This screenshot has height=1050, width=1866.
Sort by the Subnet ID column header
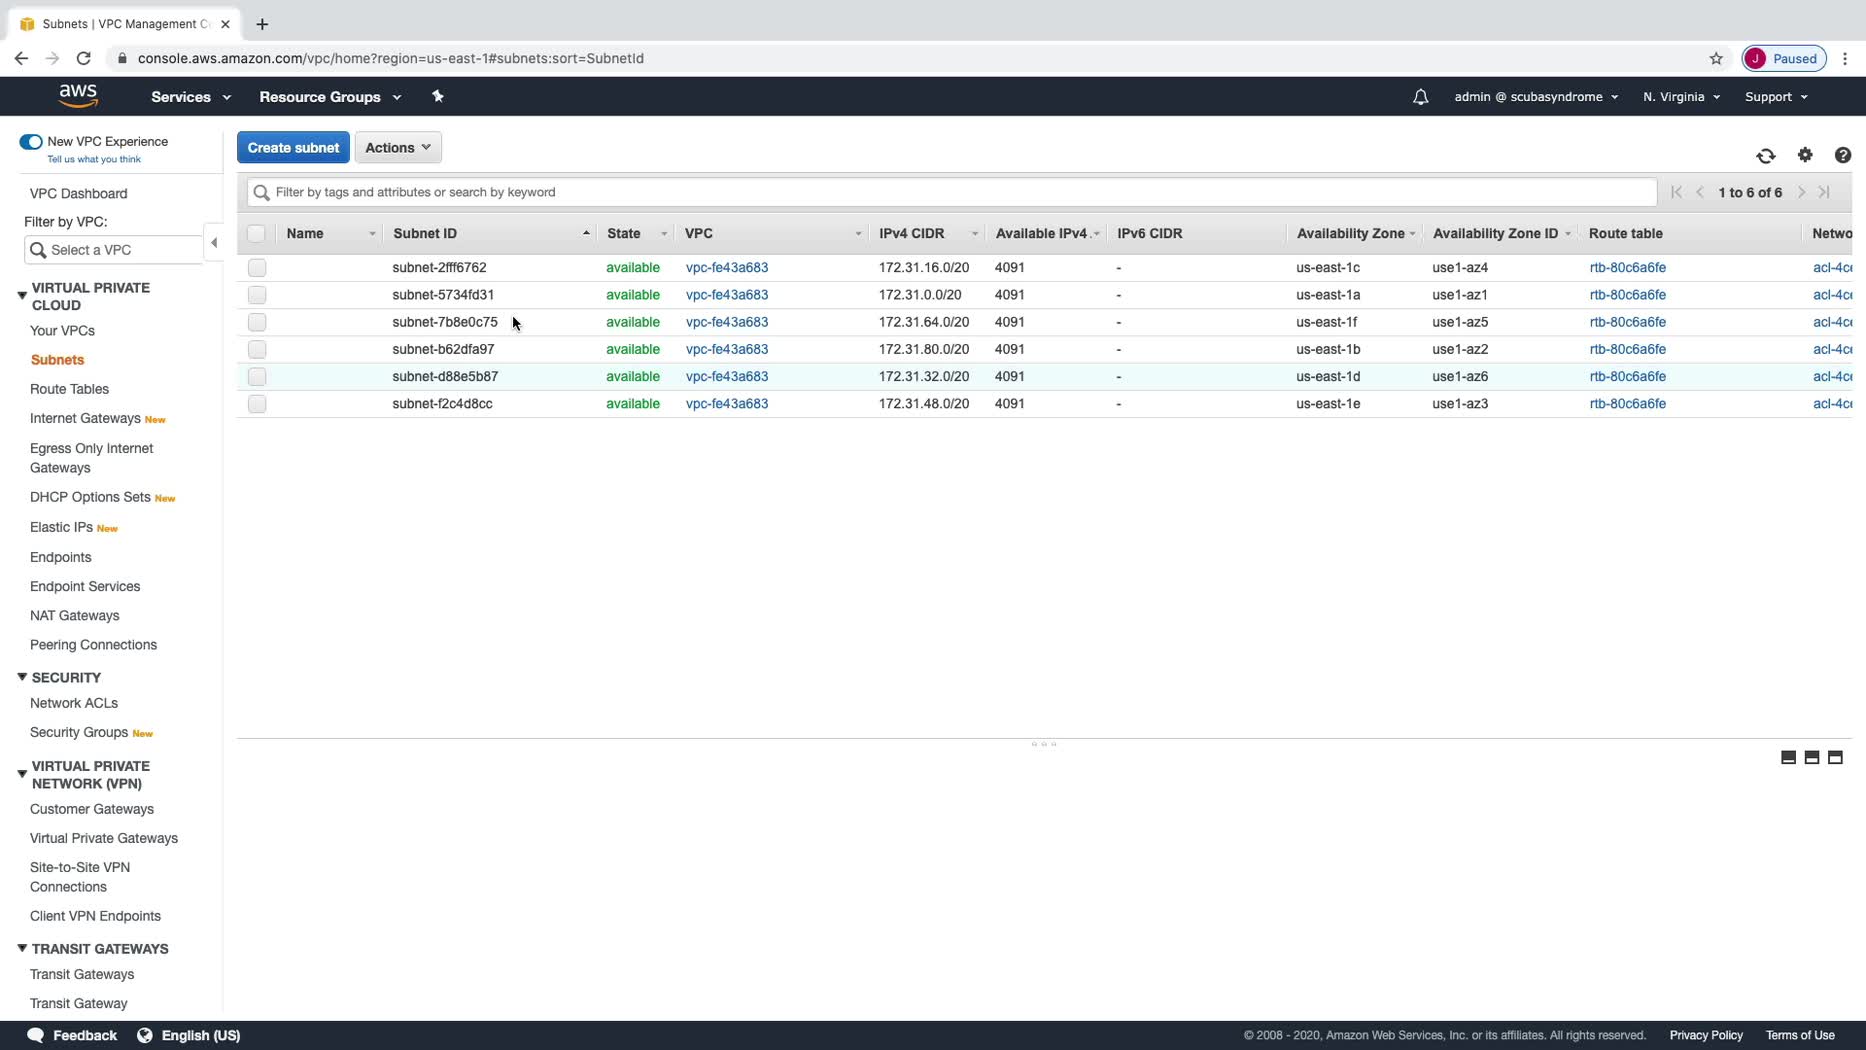tap(490, 234)
